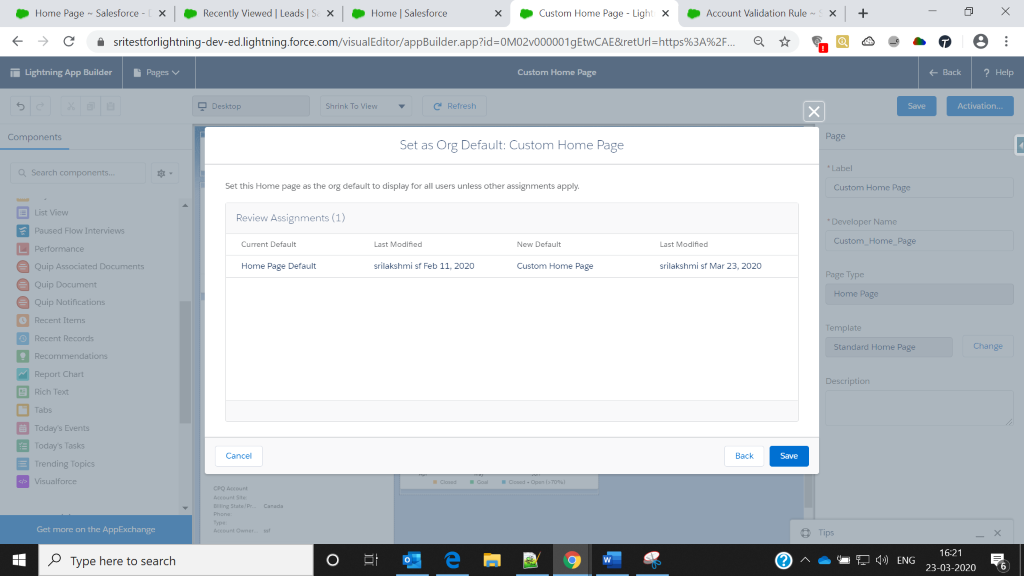Open the Custom Home Page link
Image resolution: width=1024 pixels, height=576 pixels.
pos(554,266)
